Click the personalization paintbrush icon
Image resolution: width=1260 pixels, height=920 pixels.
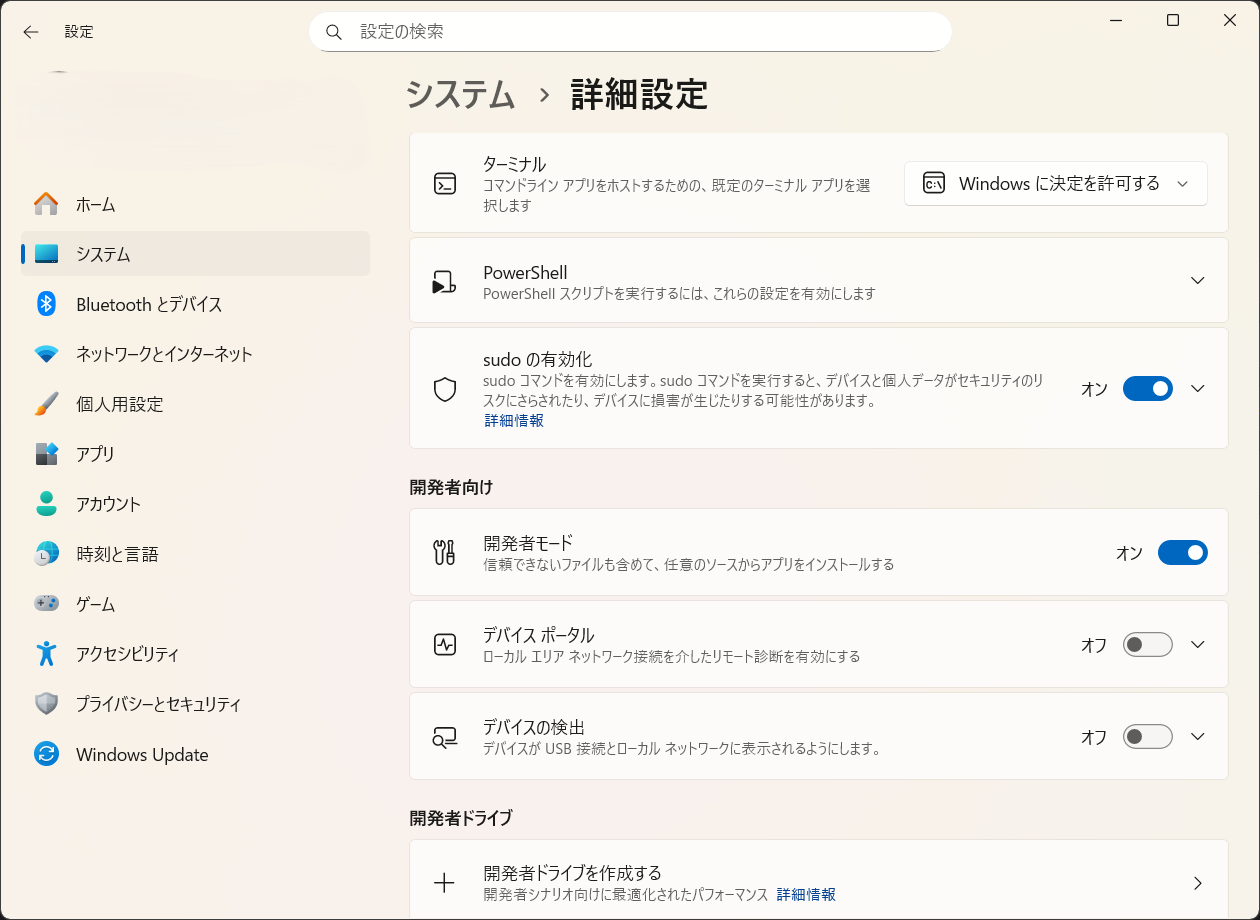coord(46,404)
